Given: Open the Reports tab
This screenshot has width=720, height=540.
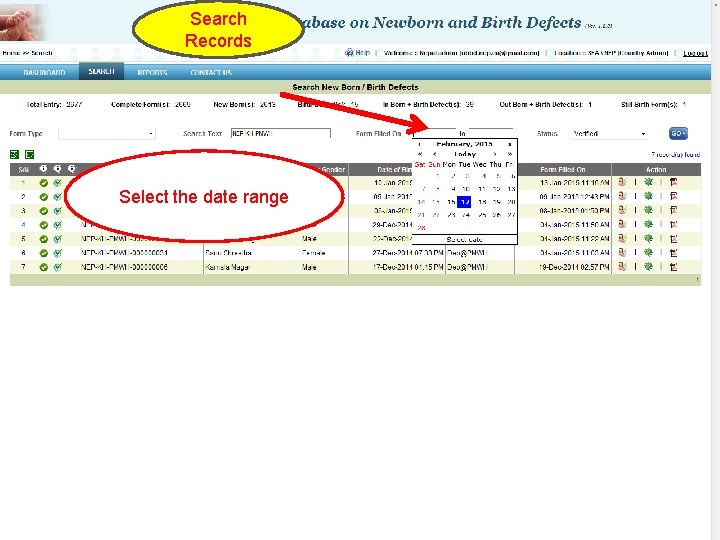Looking at the screenshot, I should coord(152,73).
